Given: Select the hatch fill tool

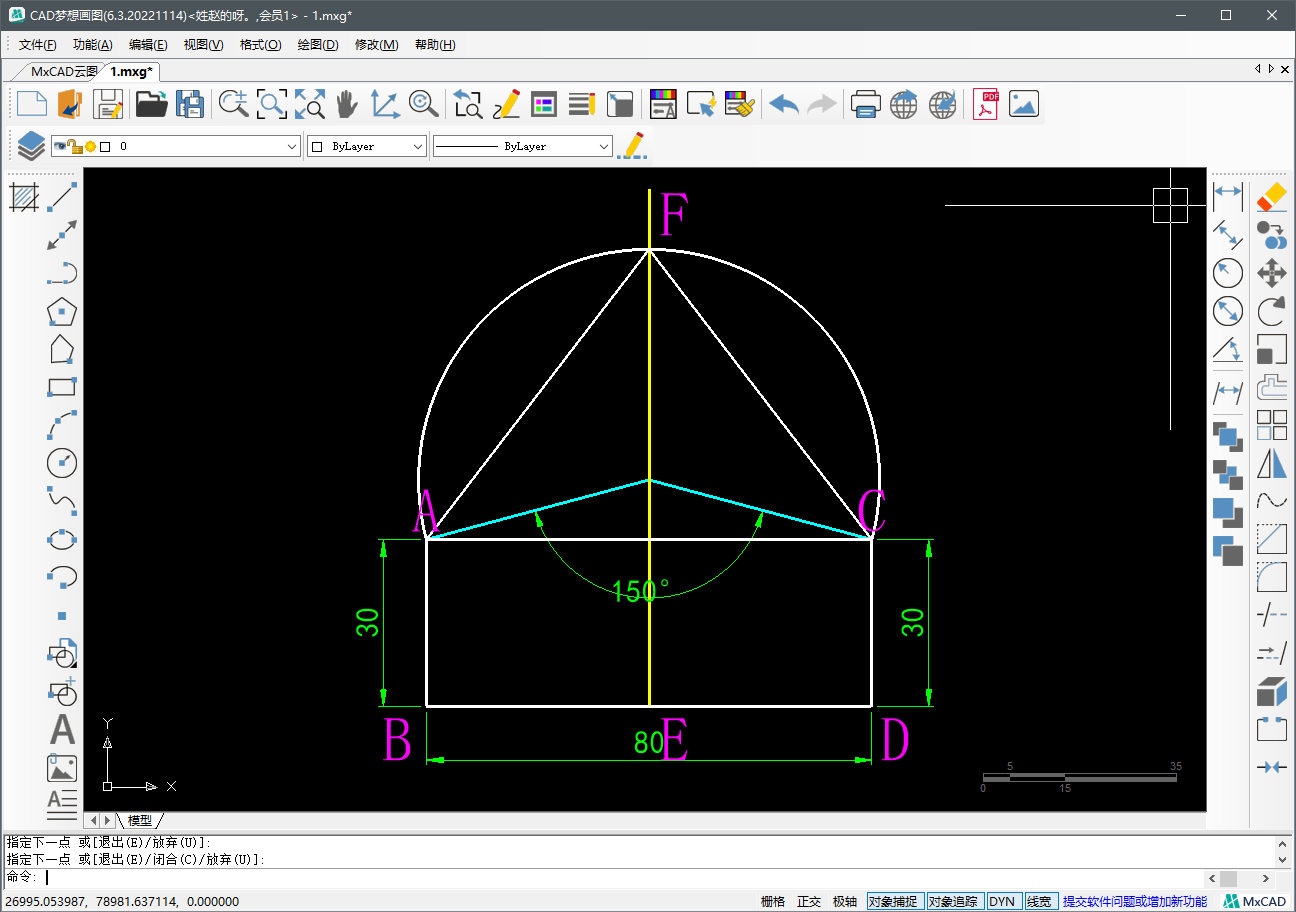Looking at the screenshot, I should point(24,197).
